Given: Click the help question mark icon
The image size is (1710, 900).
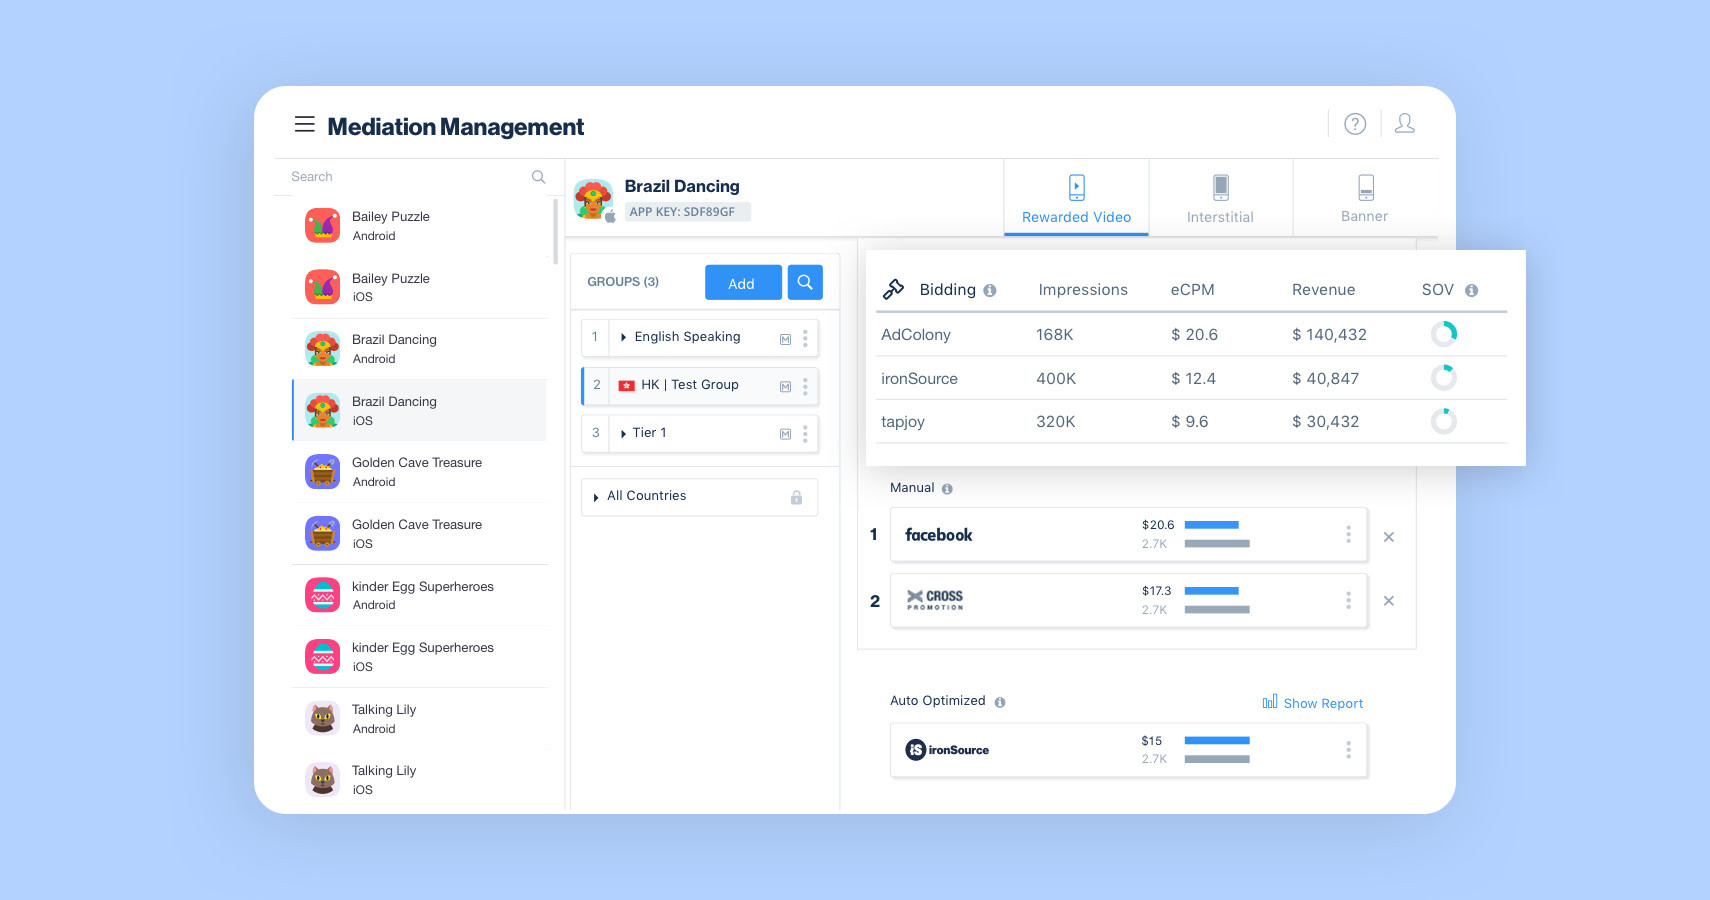Looking at the screenshot, I should tap(1355, 123).
